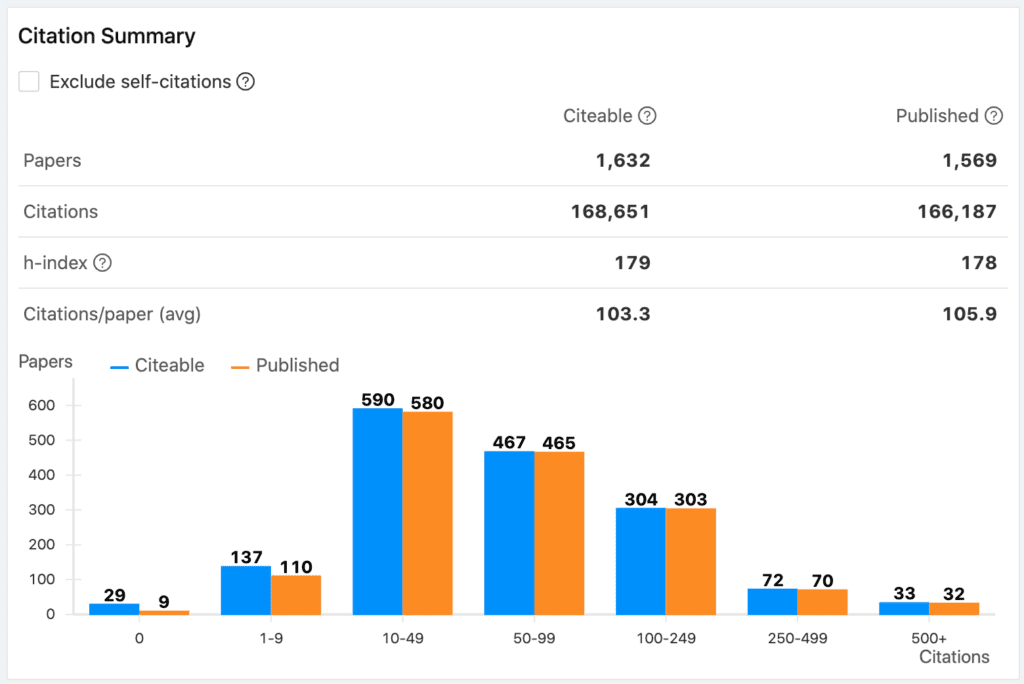Screen dimensions: 1024x684
Task: Select Published average citations 105.9
Action: pyautogui.click(x=969, y=314)
